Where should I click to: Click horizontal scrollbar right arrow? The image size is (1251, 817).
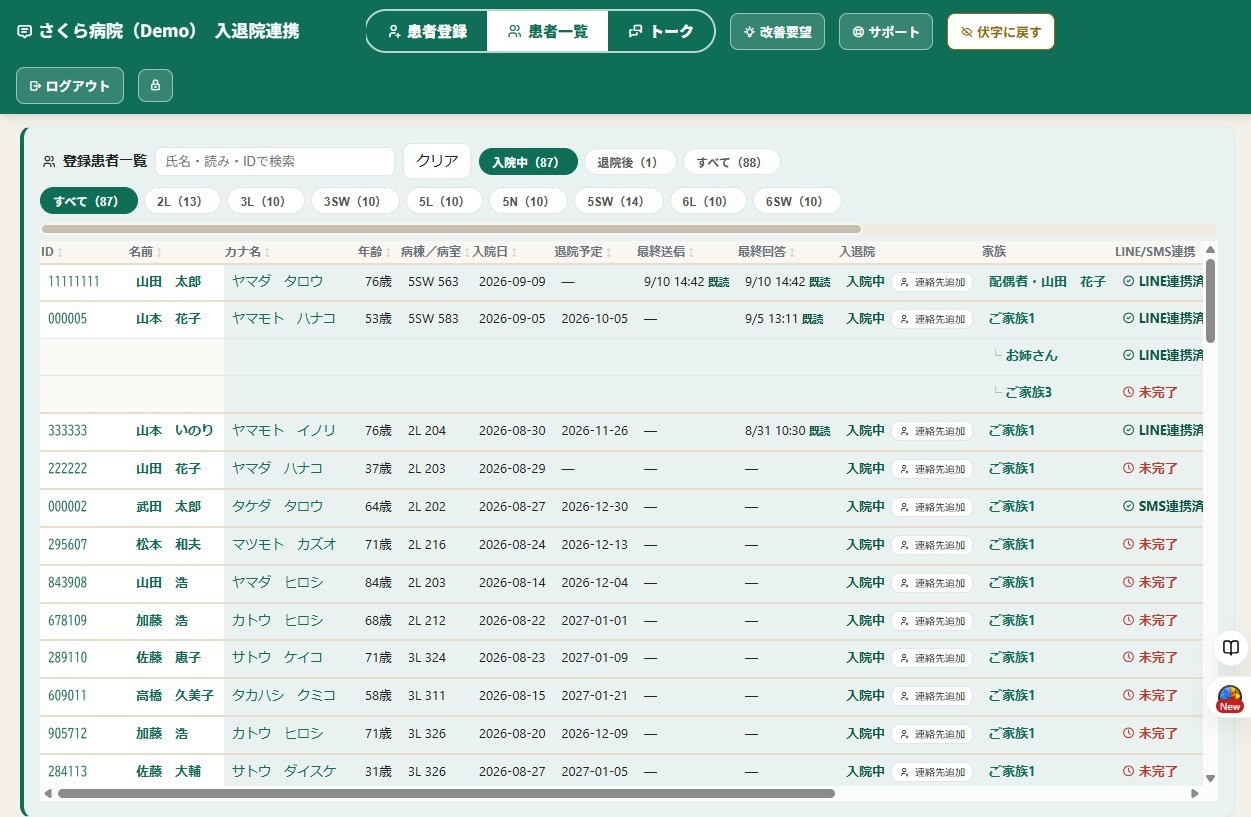[1194, 793]
